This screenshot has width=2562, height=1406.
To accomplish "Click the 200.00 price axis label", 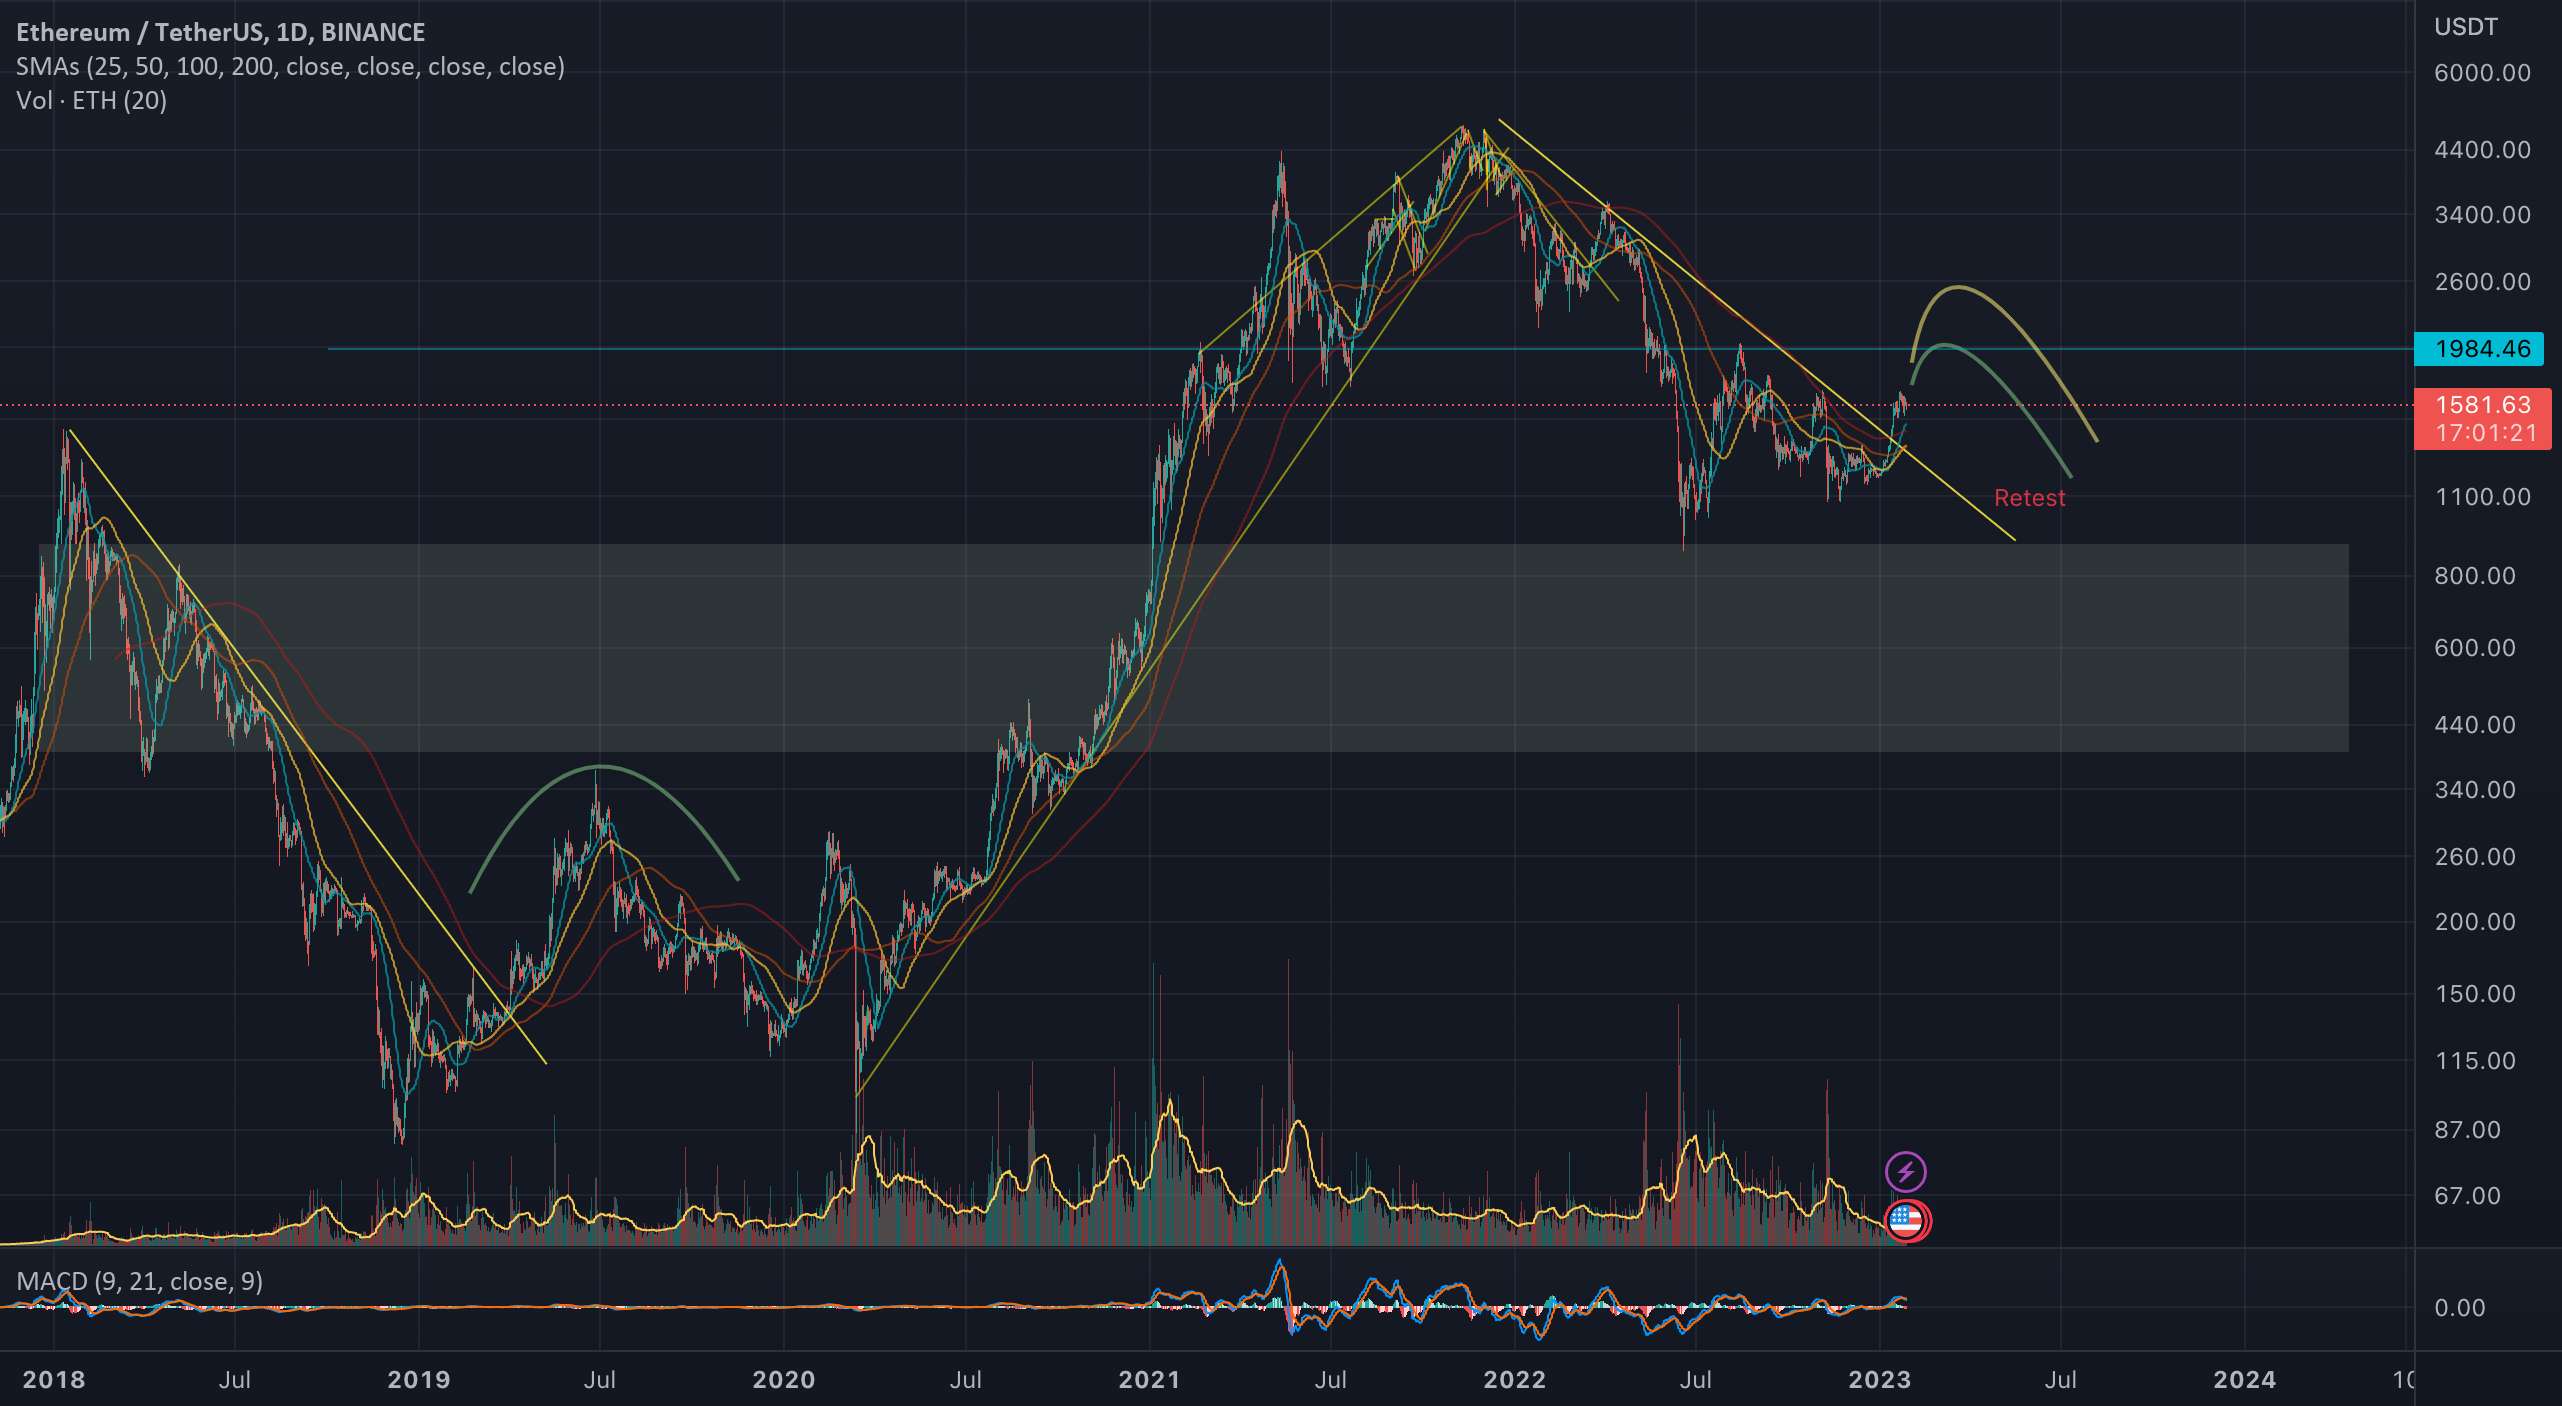I will pos(2474,922).
